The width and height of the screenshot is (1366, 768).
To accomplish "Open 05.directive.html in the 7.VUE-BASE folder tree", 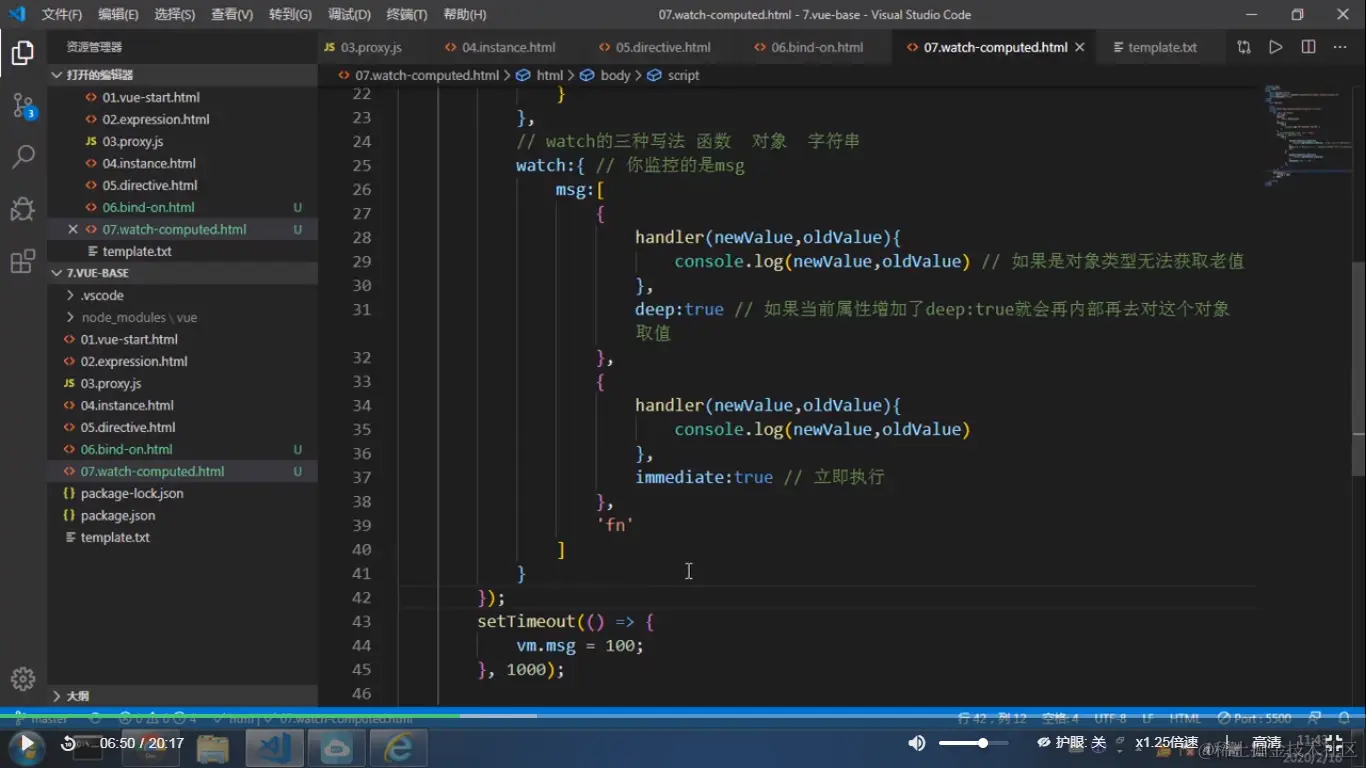I will (183, 427).
